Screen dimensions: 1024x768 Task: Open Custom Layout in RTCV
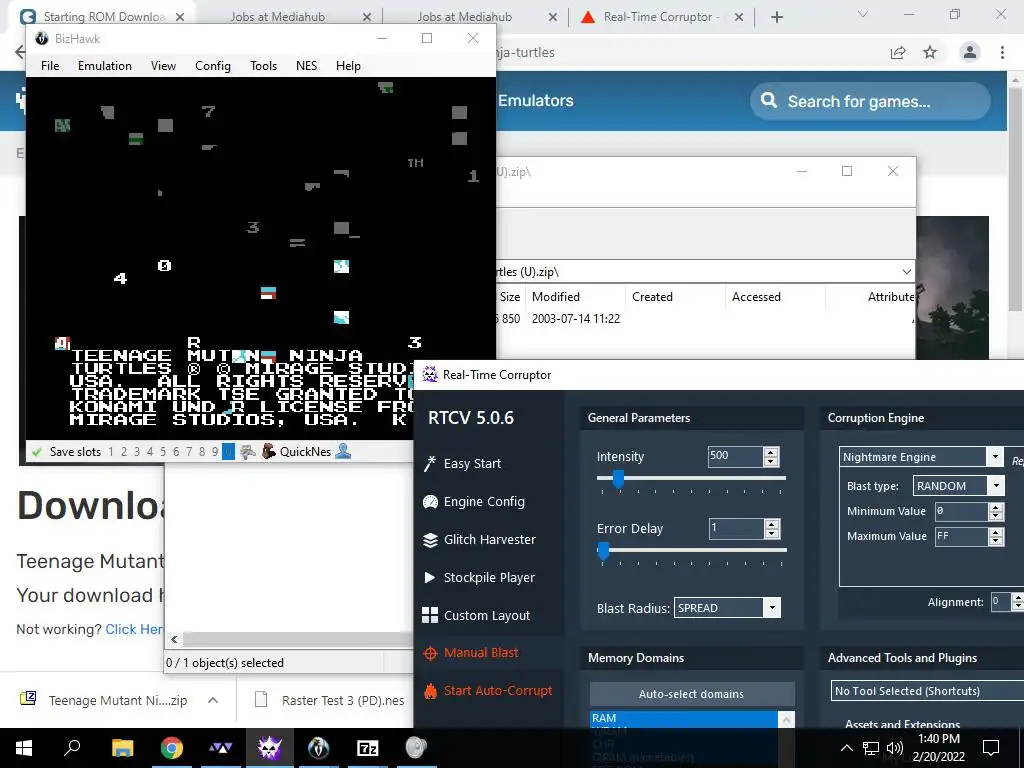477,615
